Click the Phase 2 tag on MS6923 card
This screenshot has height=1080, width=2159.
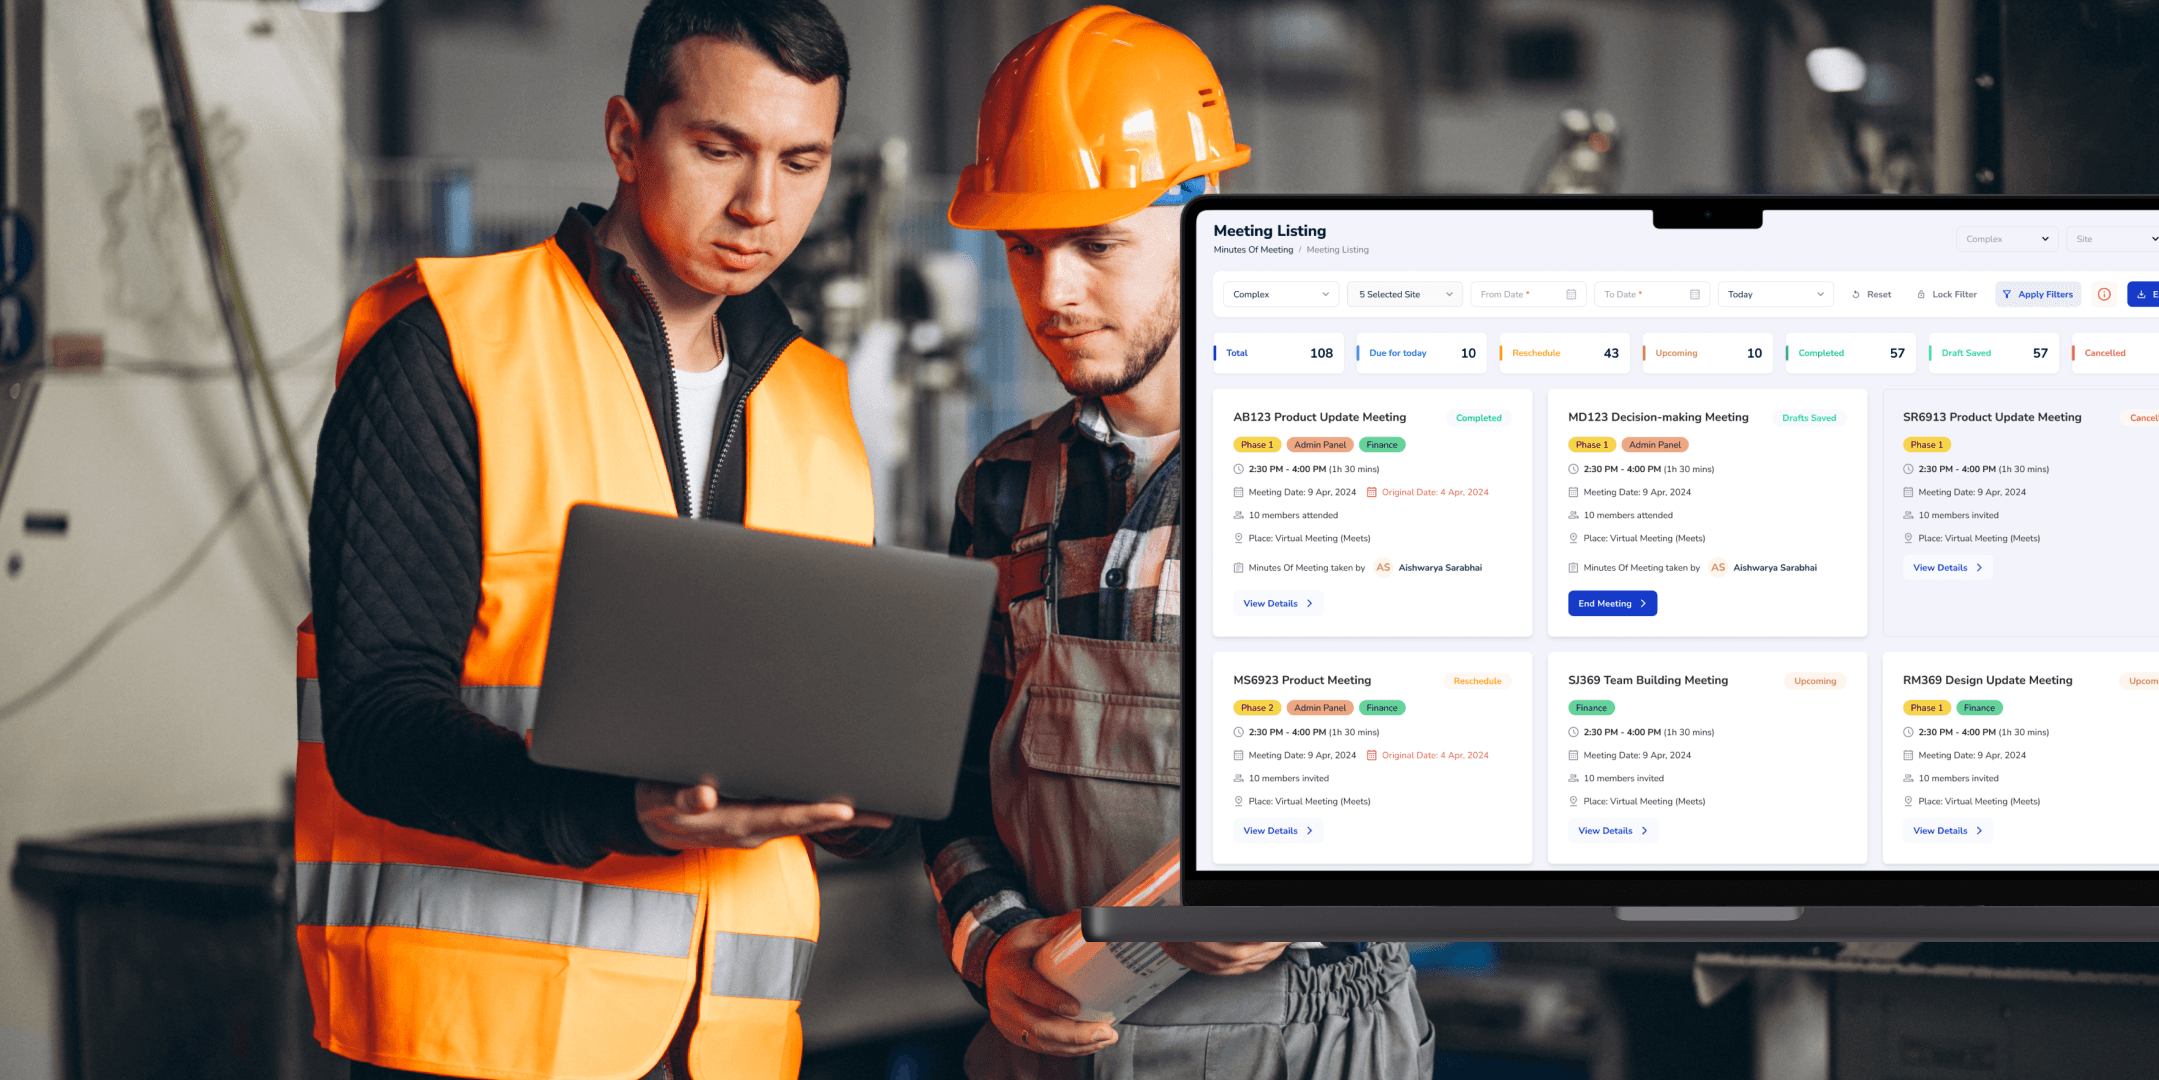pos(1256,708)
